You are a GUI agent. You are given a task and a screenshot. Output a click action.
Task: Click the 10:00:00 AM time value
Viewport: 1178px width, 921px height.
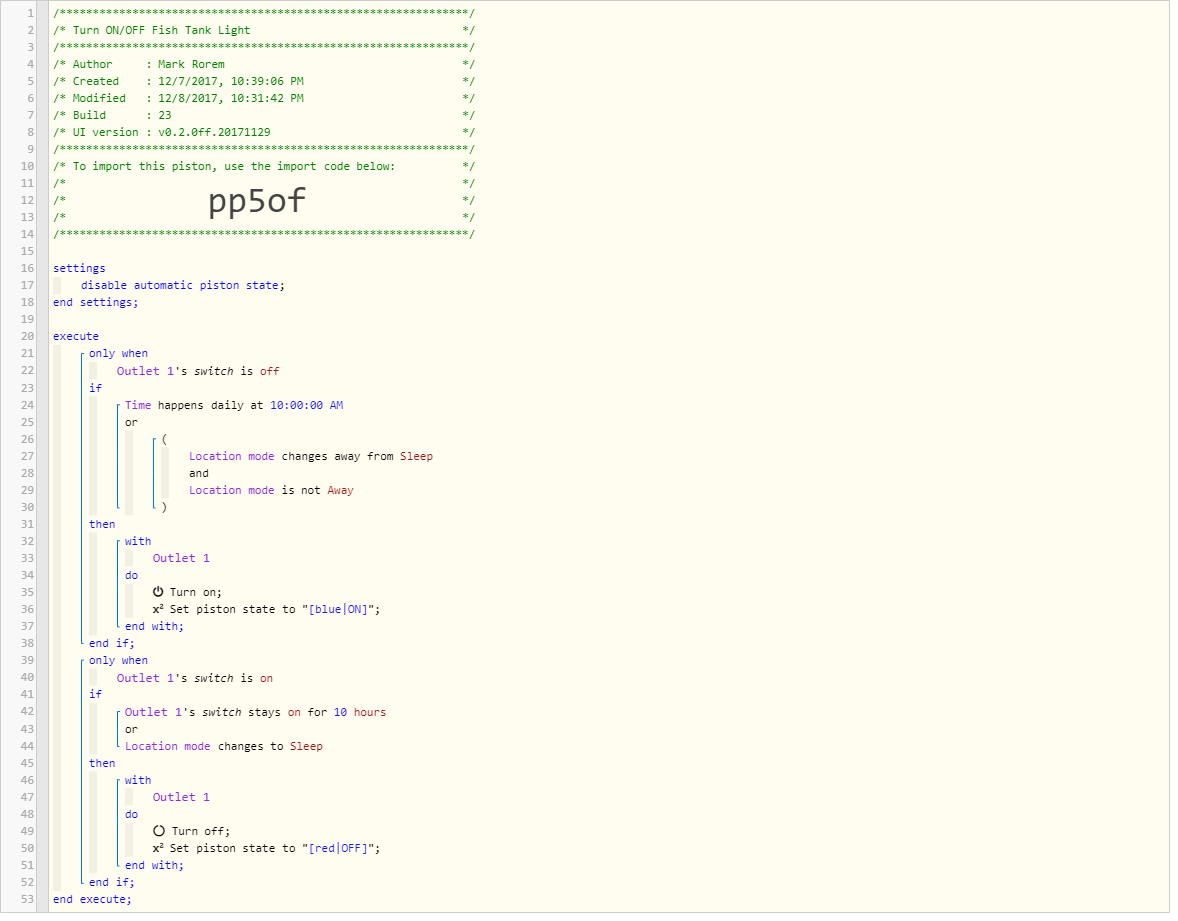[307, 405]
